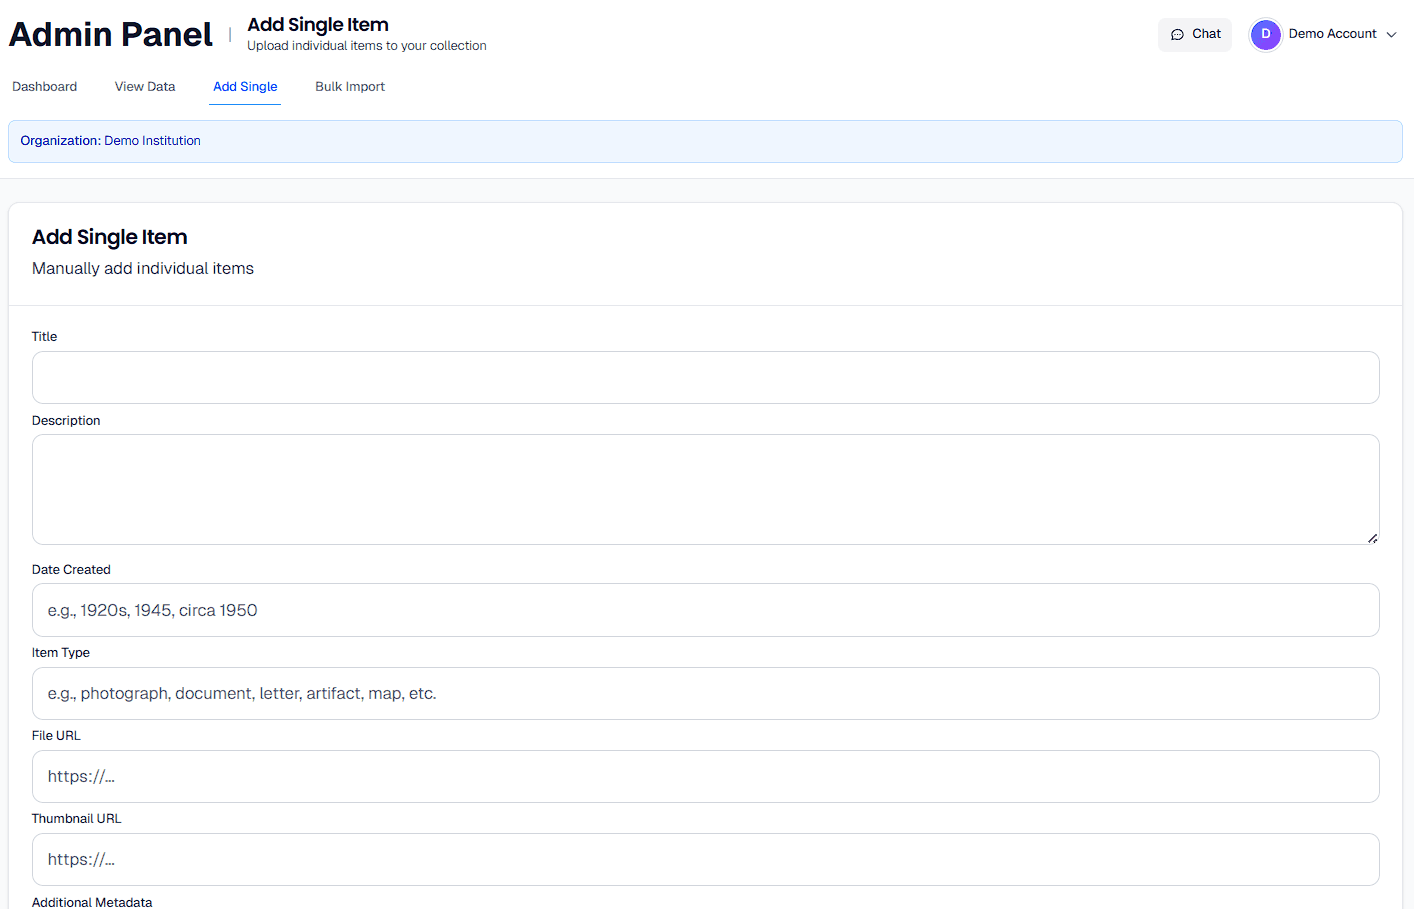Viewport: 1414px width, 909px height.
Task: Switch to the View Data tab
Action: (x=145, y=87)
